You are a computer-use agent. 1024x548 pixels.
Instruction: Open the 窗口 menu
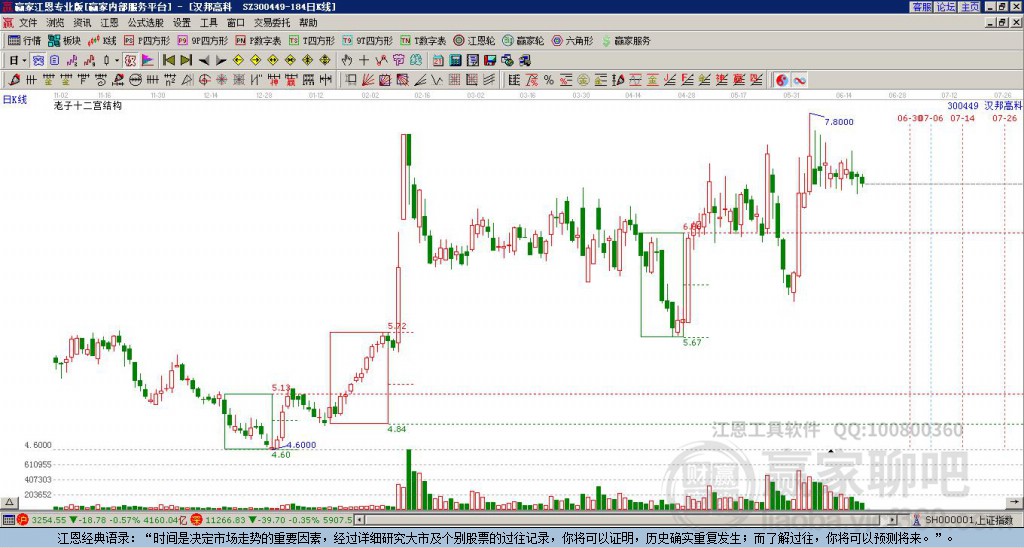pyautogui.click(x=236, y=23)
